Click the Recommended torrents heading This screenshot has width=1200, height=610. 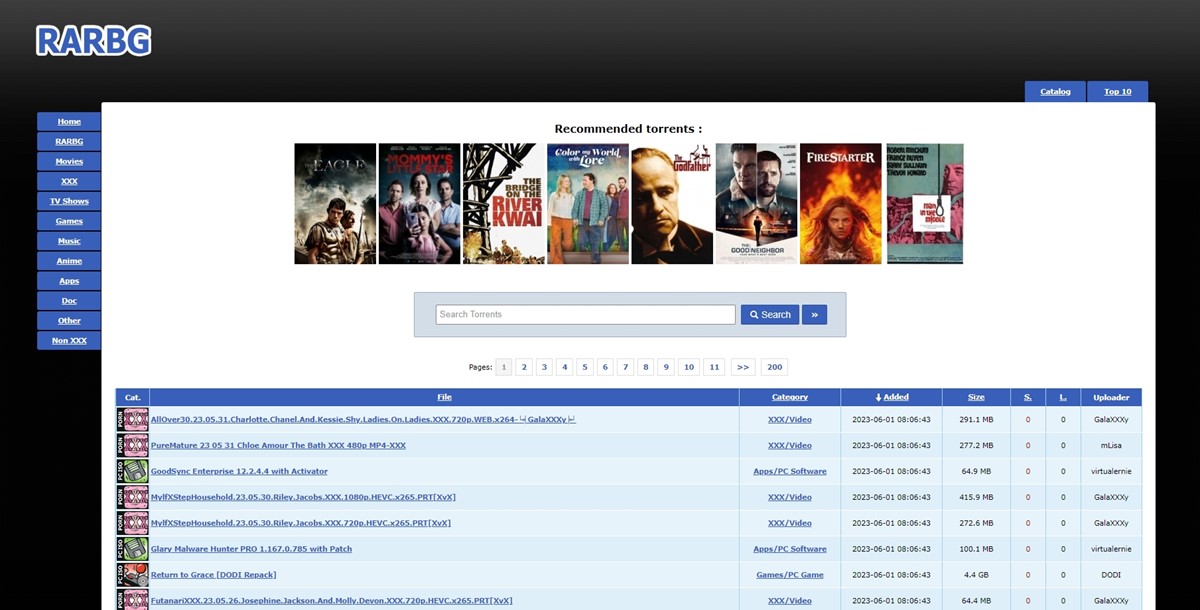click(x=628, y=128)
